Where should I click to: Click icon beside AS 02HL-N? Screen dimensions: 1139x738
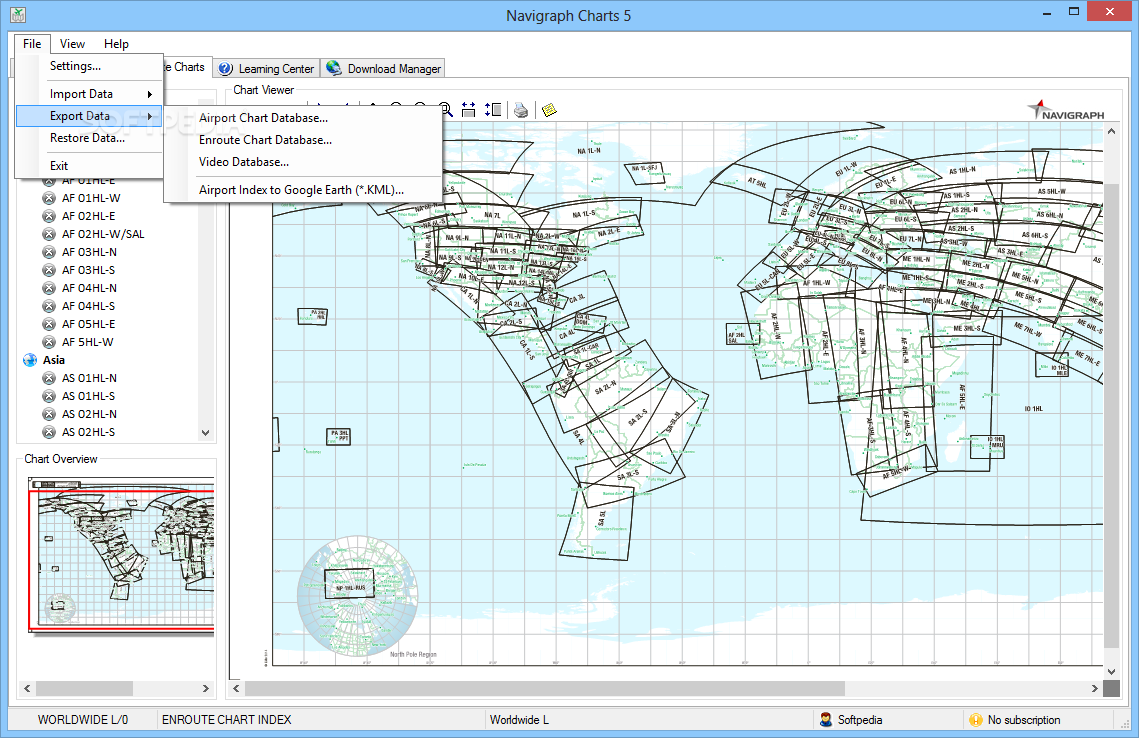(49, 414)
